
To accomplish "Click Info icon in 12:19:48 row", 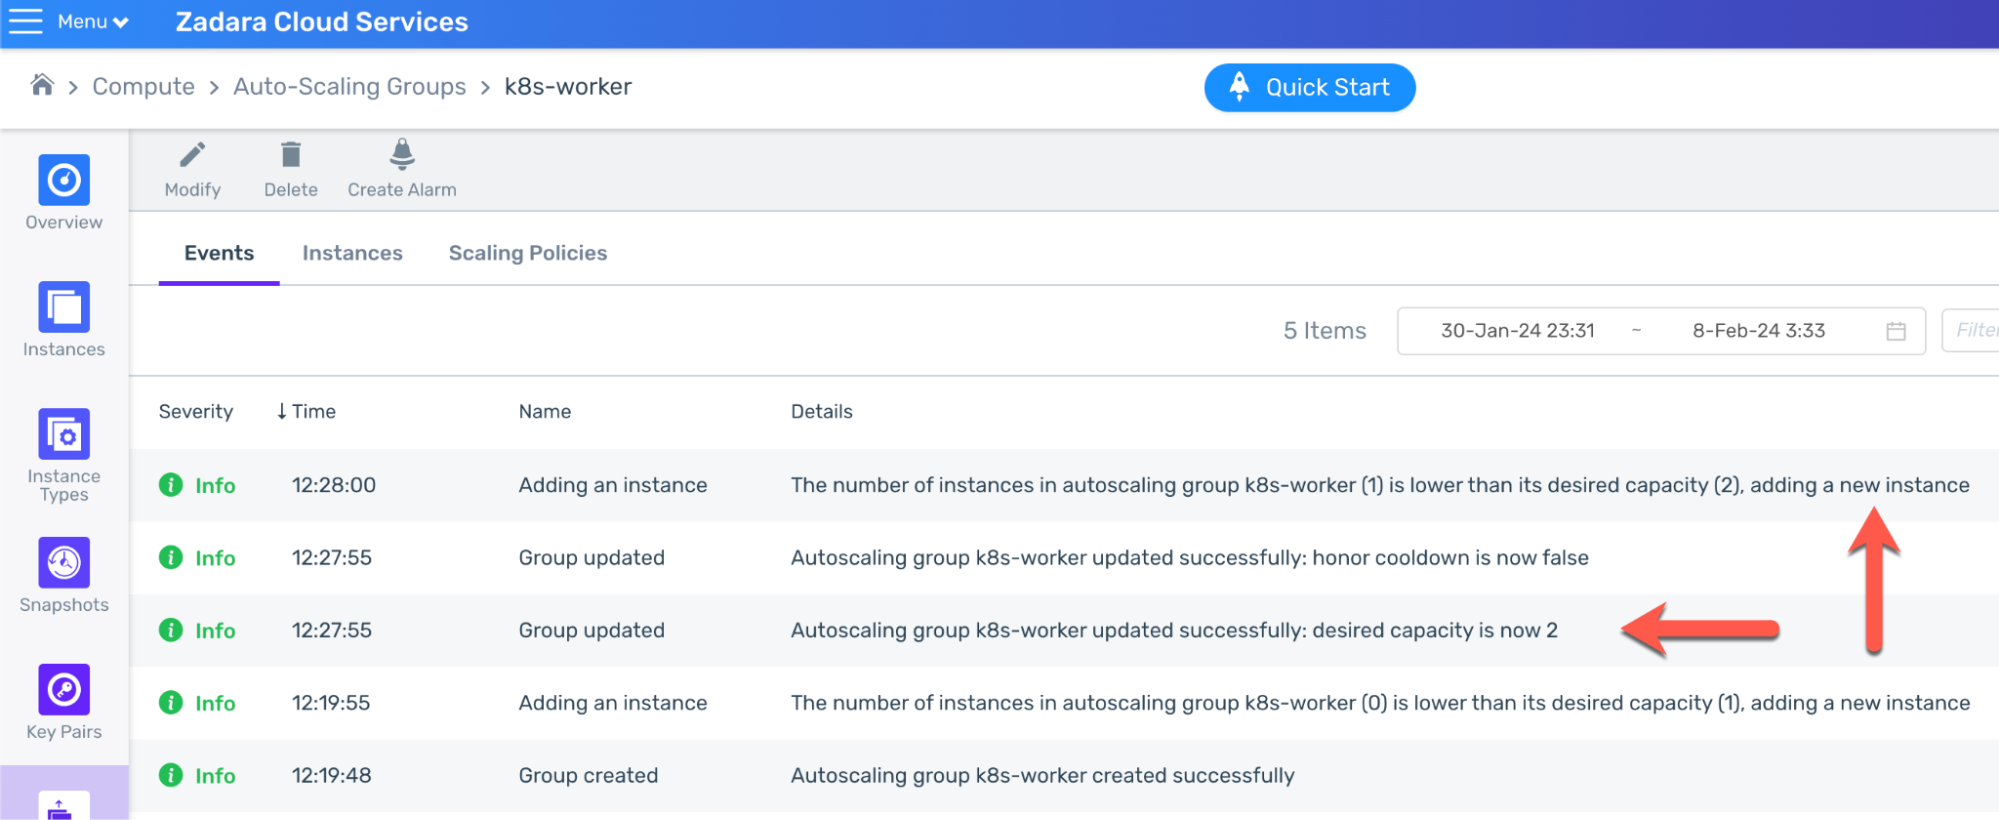I will coord(171,775).
